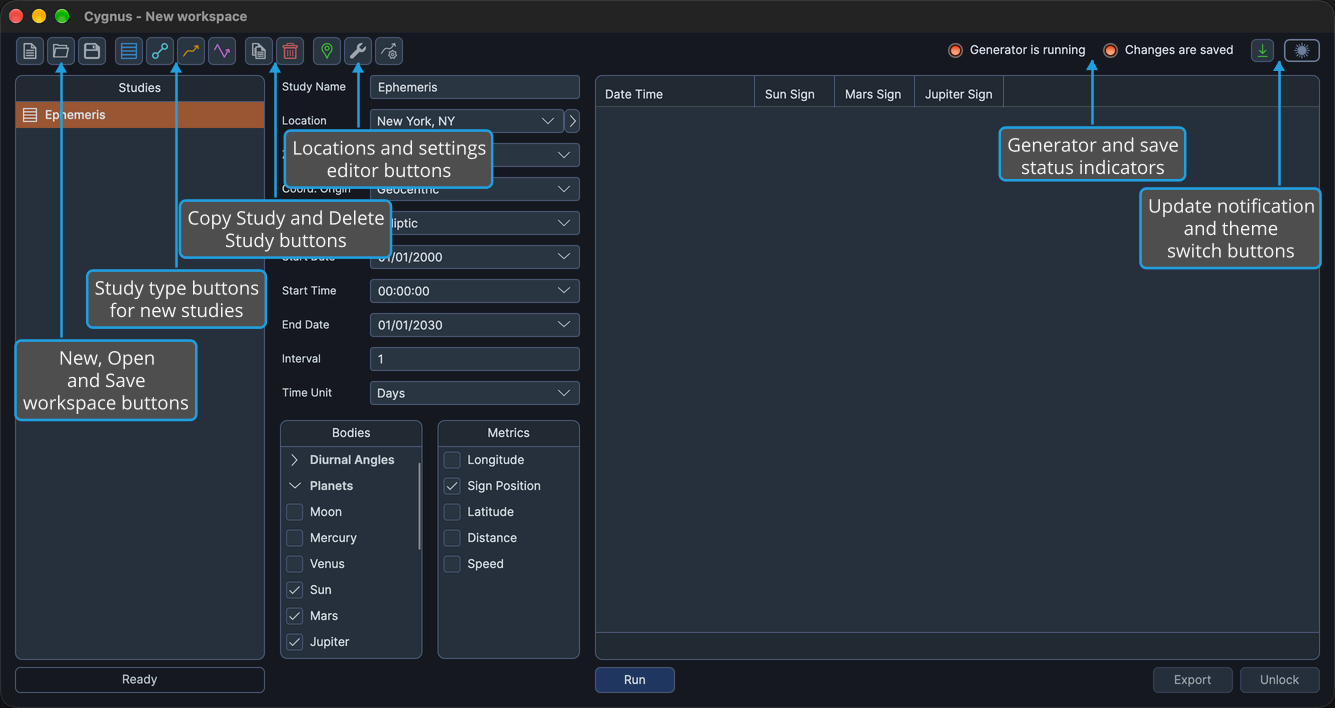Image resolution: width=1335 pixels, height=708 pixels.
Task: Check the Moon body checkbox
Action: click(x=295, y=512)
